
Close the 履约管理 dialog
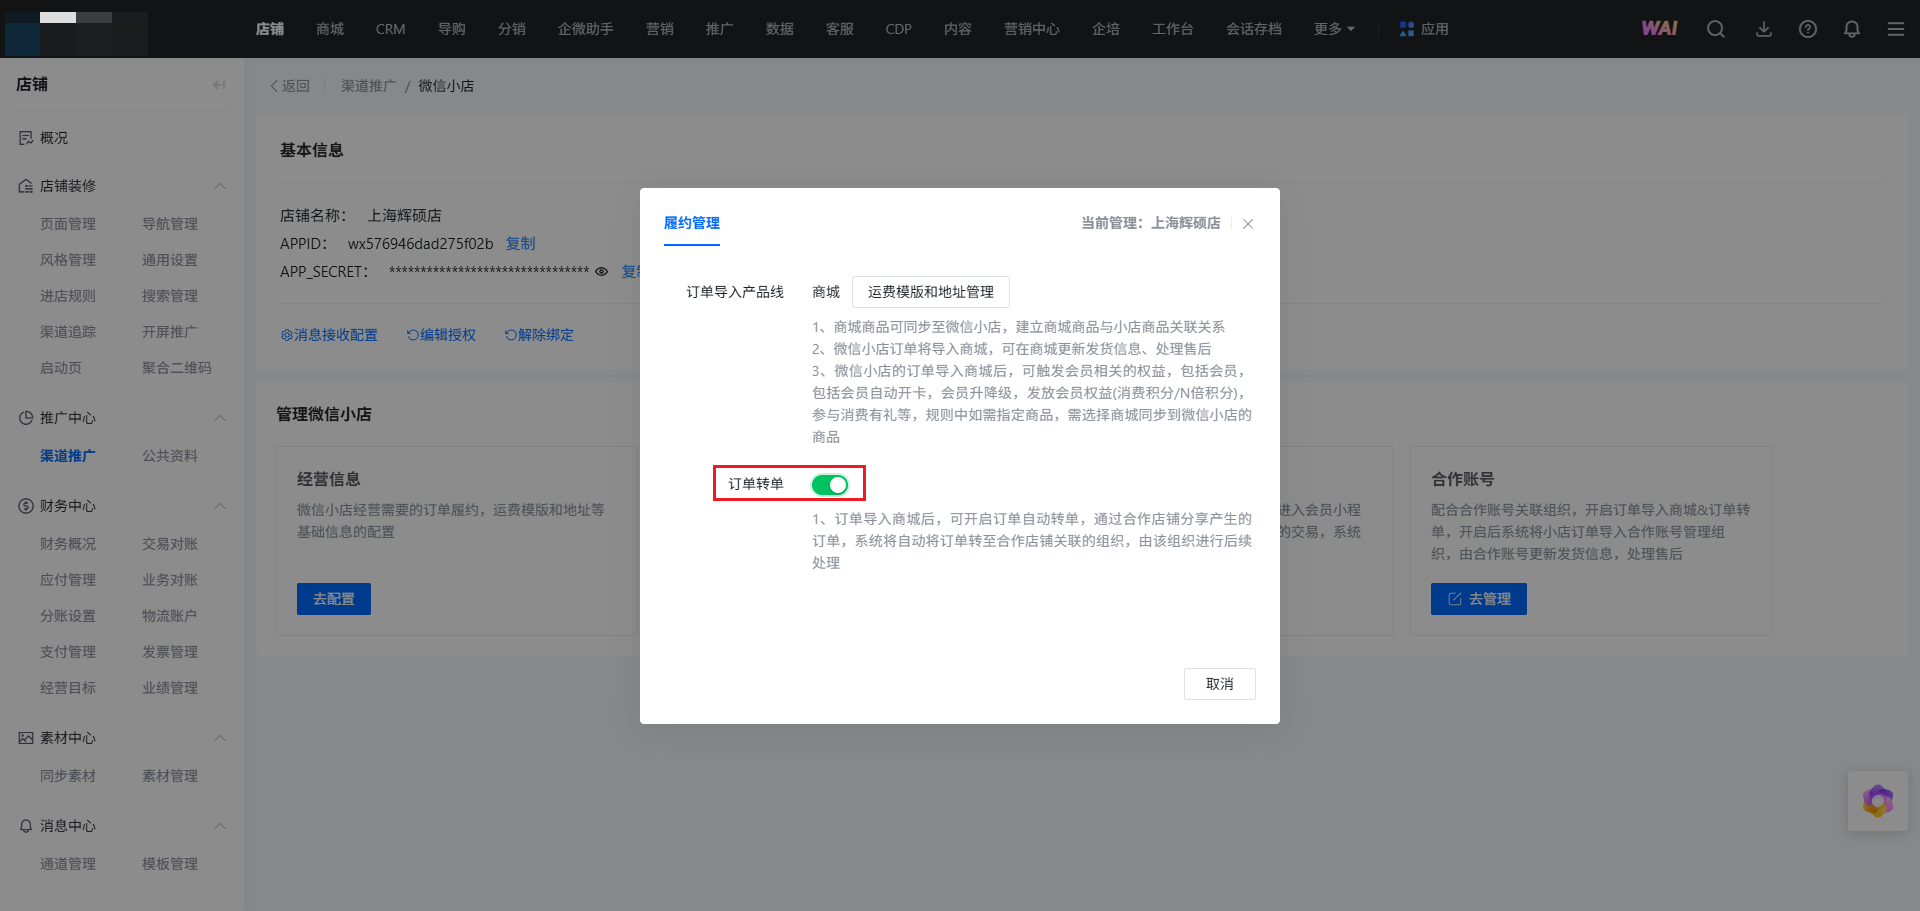click(x=1247, y=224)
